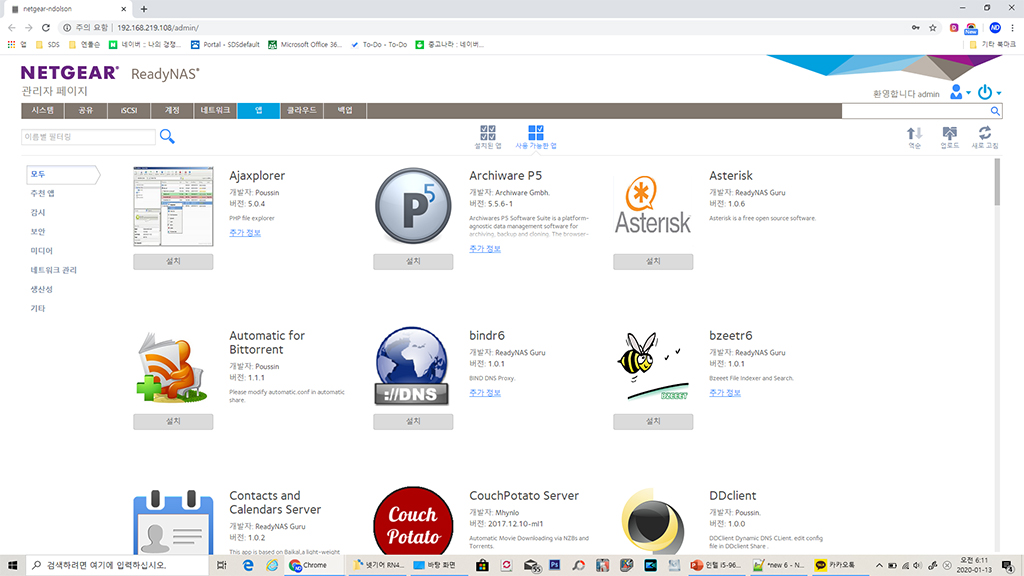Click the NETGEAR logo

(x=70, y=72)
